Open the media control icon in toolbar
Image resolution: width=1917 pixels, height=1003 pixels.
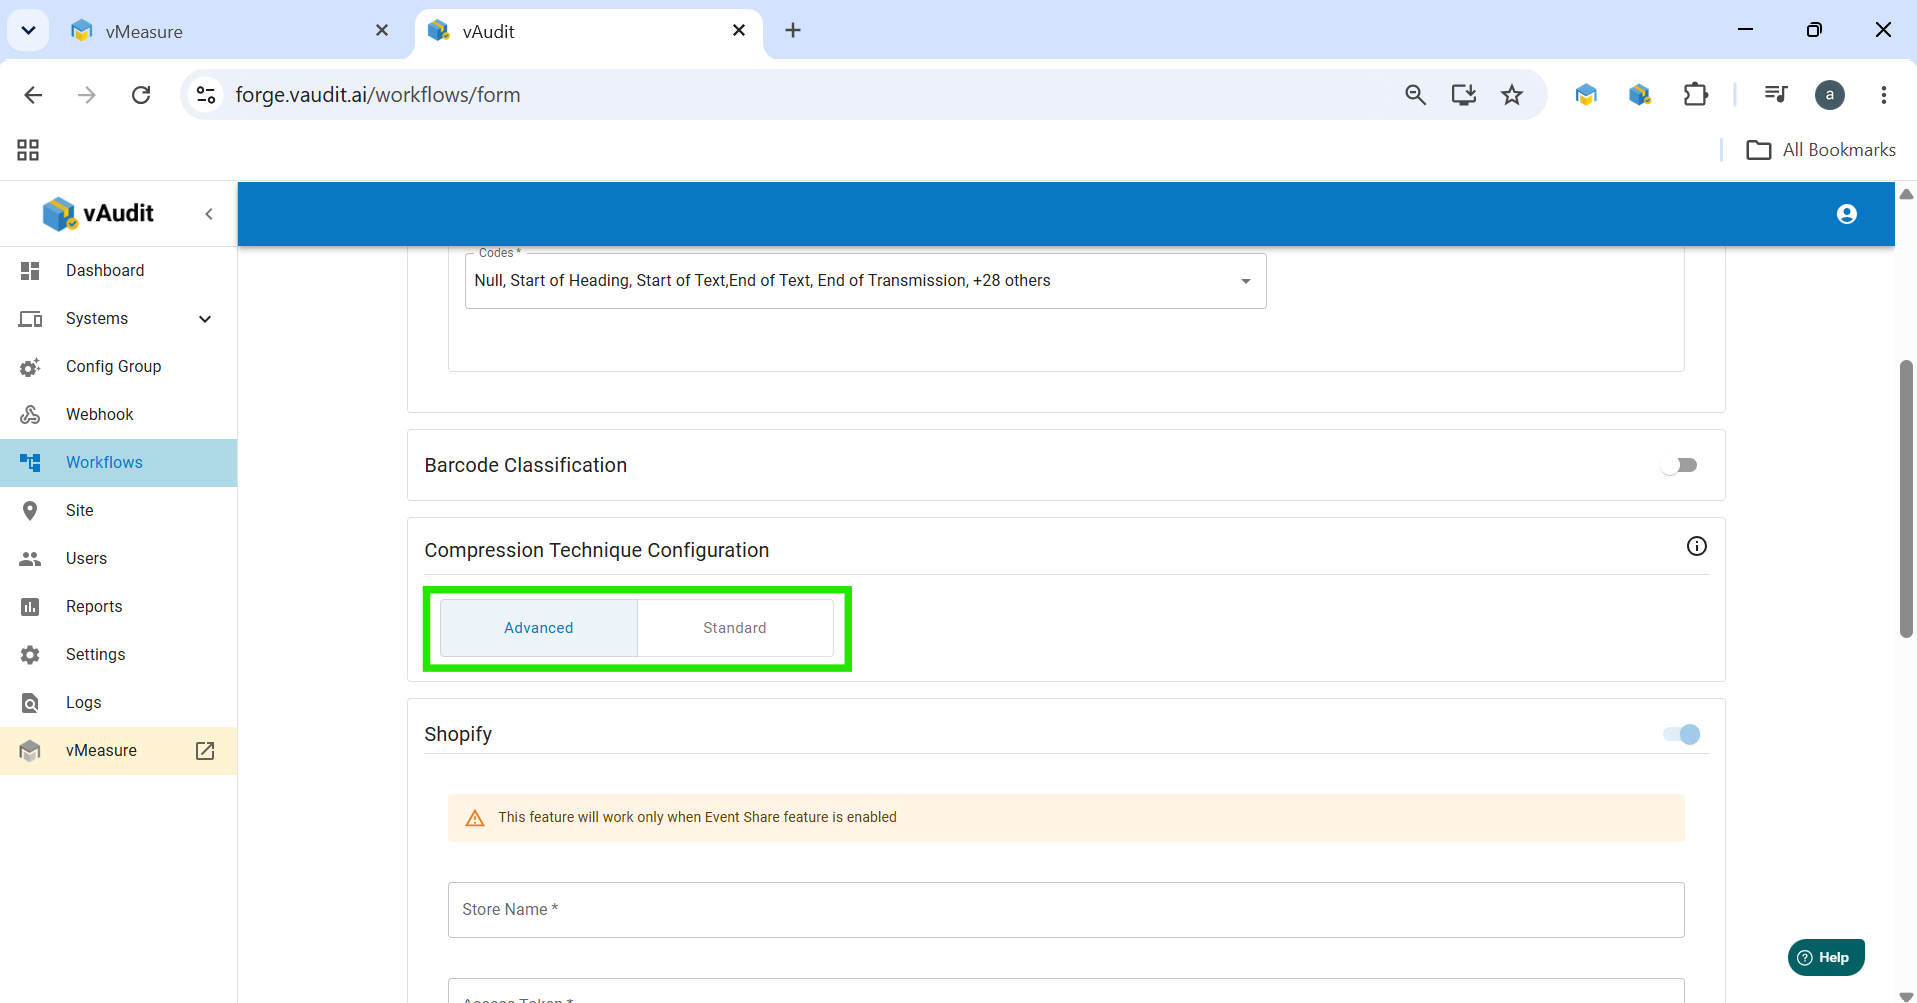coord(1776,95)
